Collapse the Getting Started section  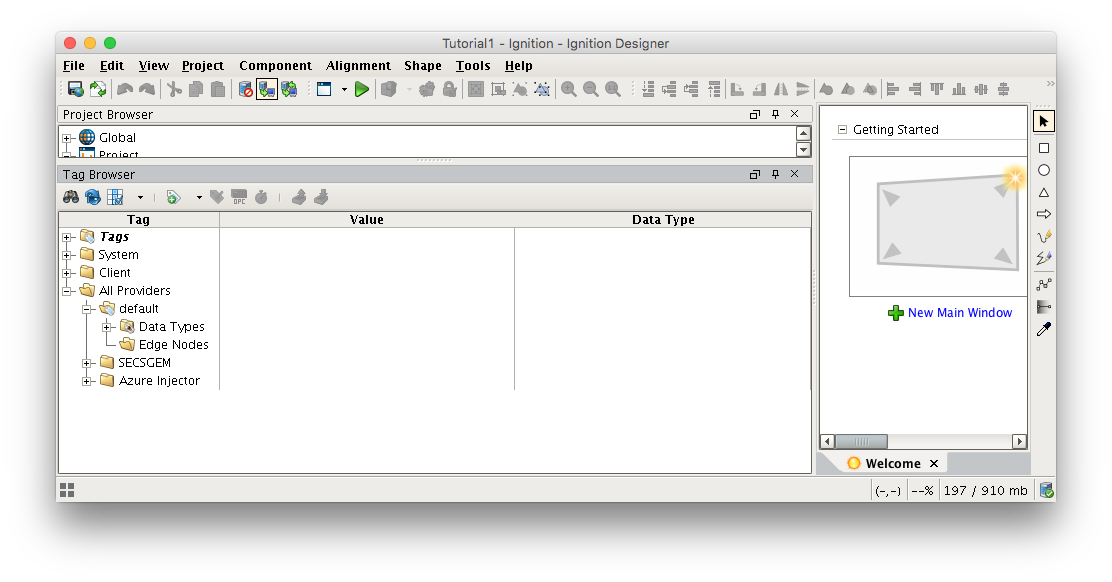point(842,130)
